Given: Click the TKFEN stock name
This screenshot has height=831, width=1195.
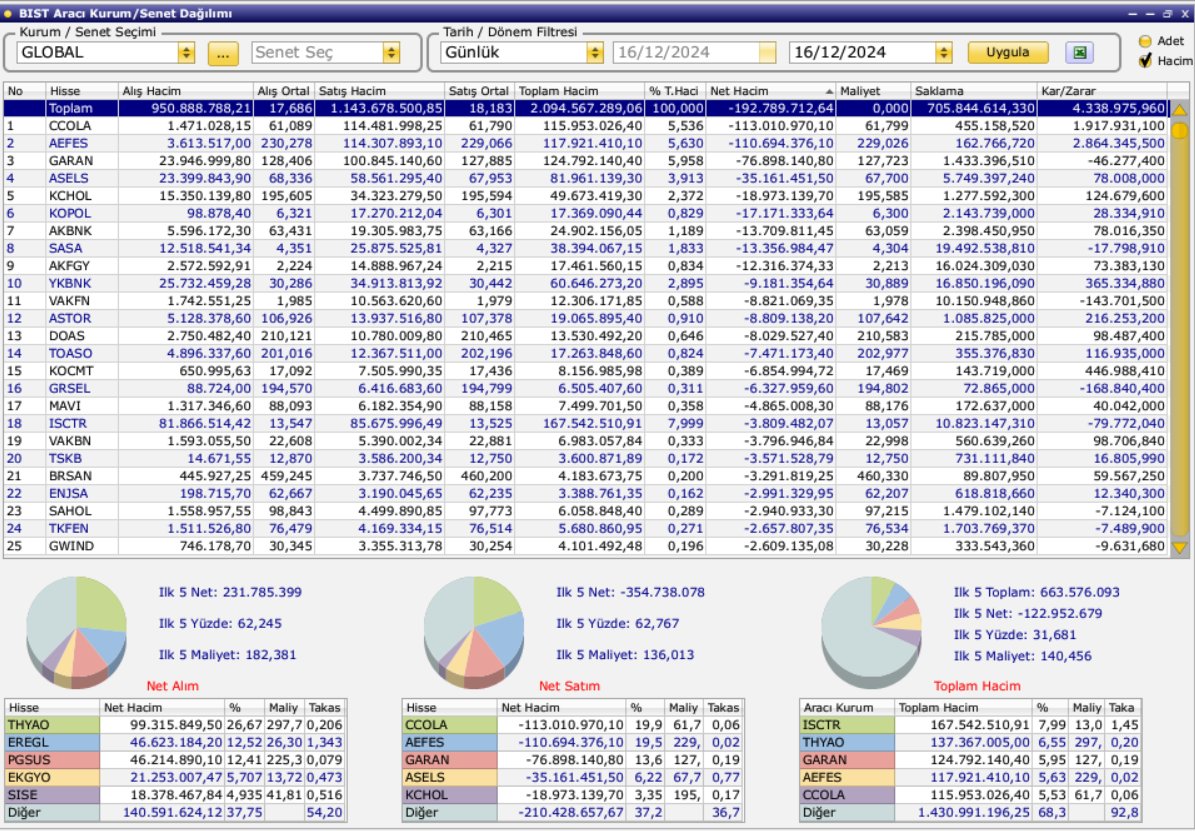Looking at the screenshot, I should coord(69,529).
